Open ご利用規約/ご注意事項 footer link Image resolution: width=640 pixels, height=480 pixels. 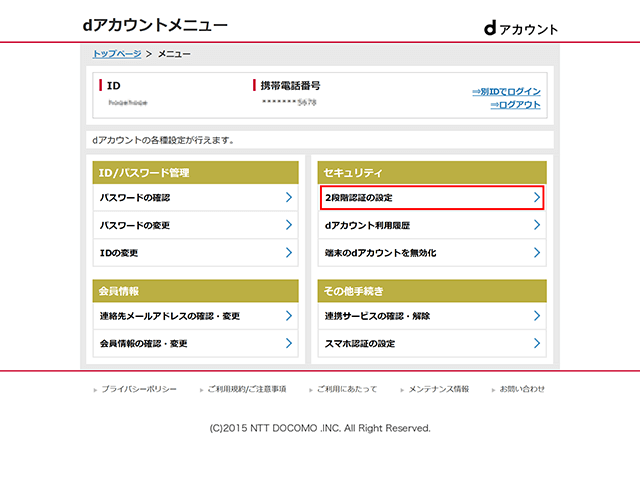point(247,389)
